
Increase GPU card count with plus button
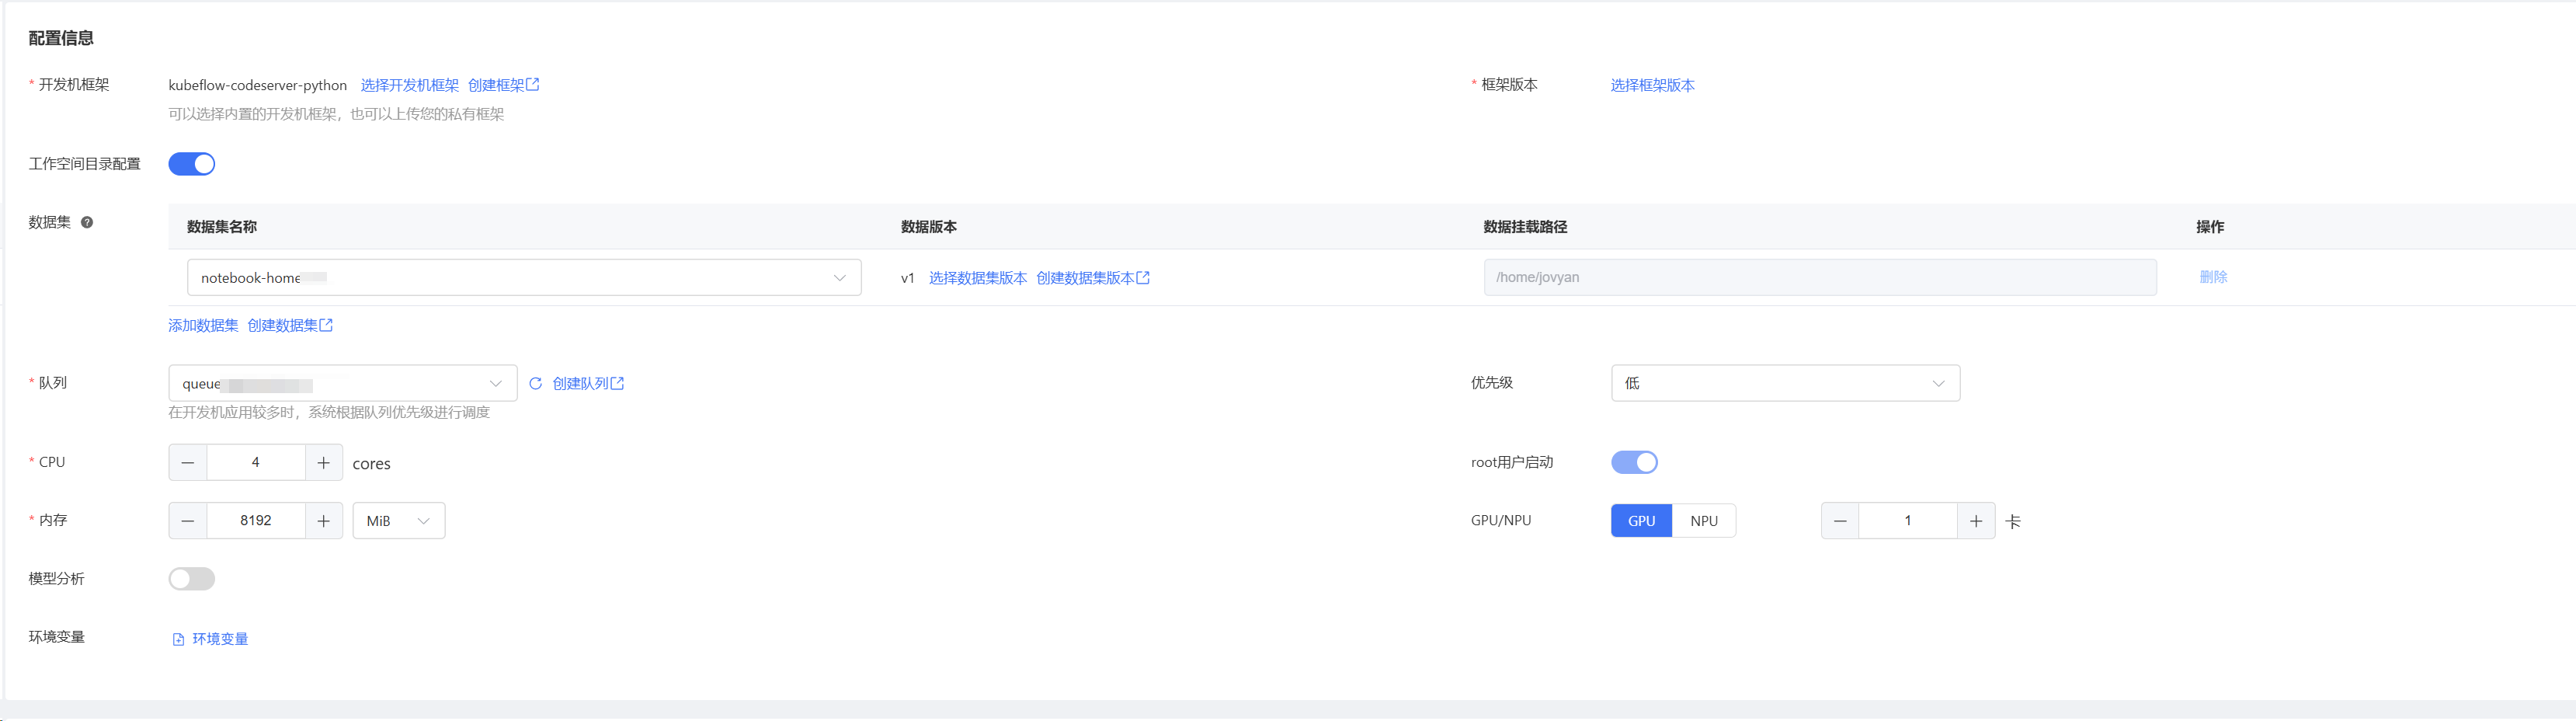(x=1975, y=520)
